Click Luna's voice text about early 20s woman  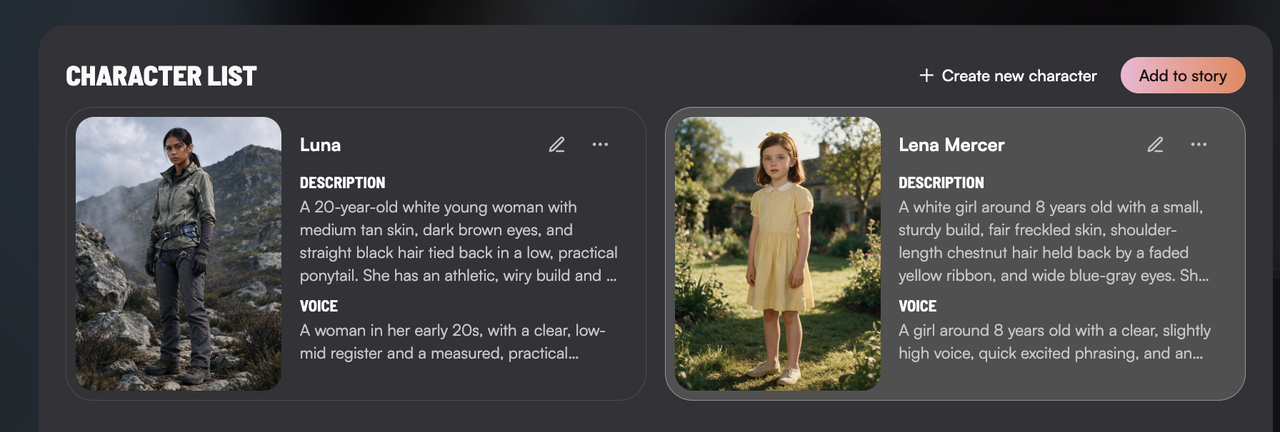[x=453, y=342]
